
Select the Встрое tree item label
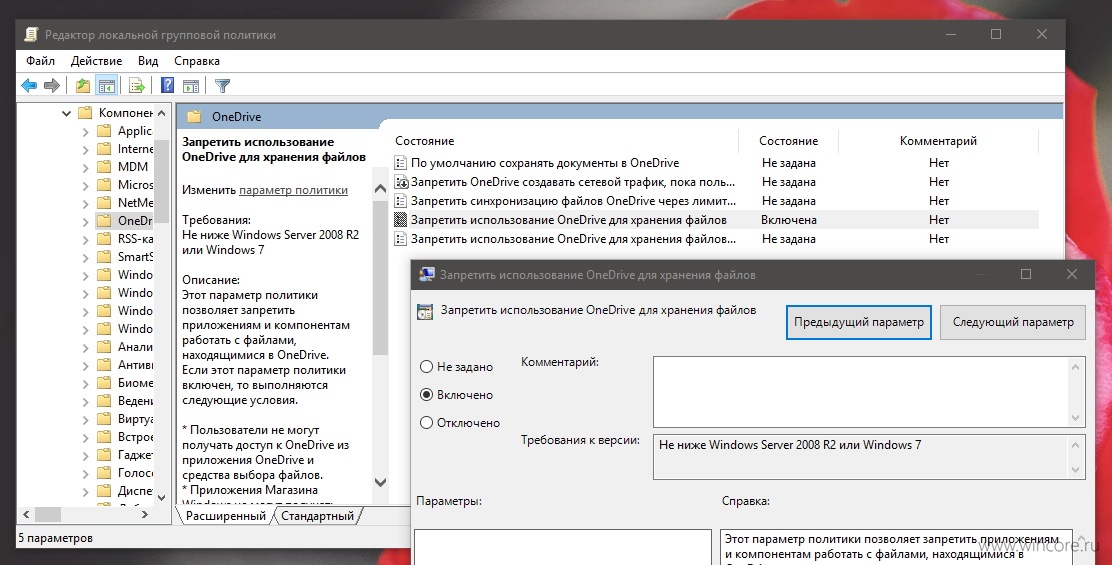(x=135, y=437)
